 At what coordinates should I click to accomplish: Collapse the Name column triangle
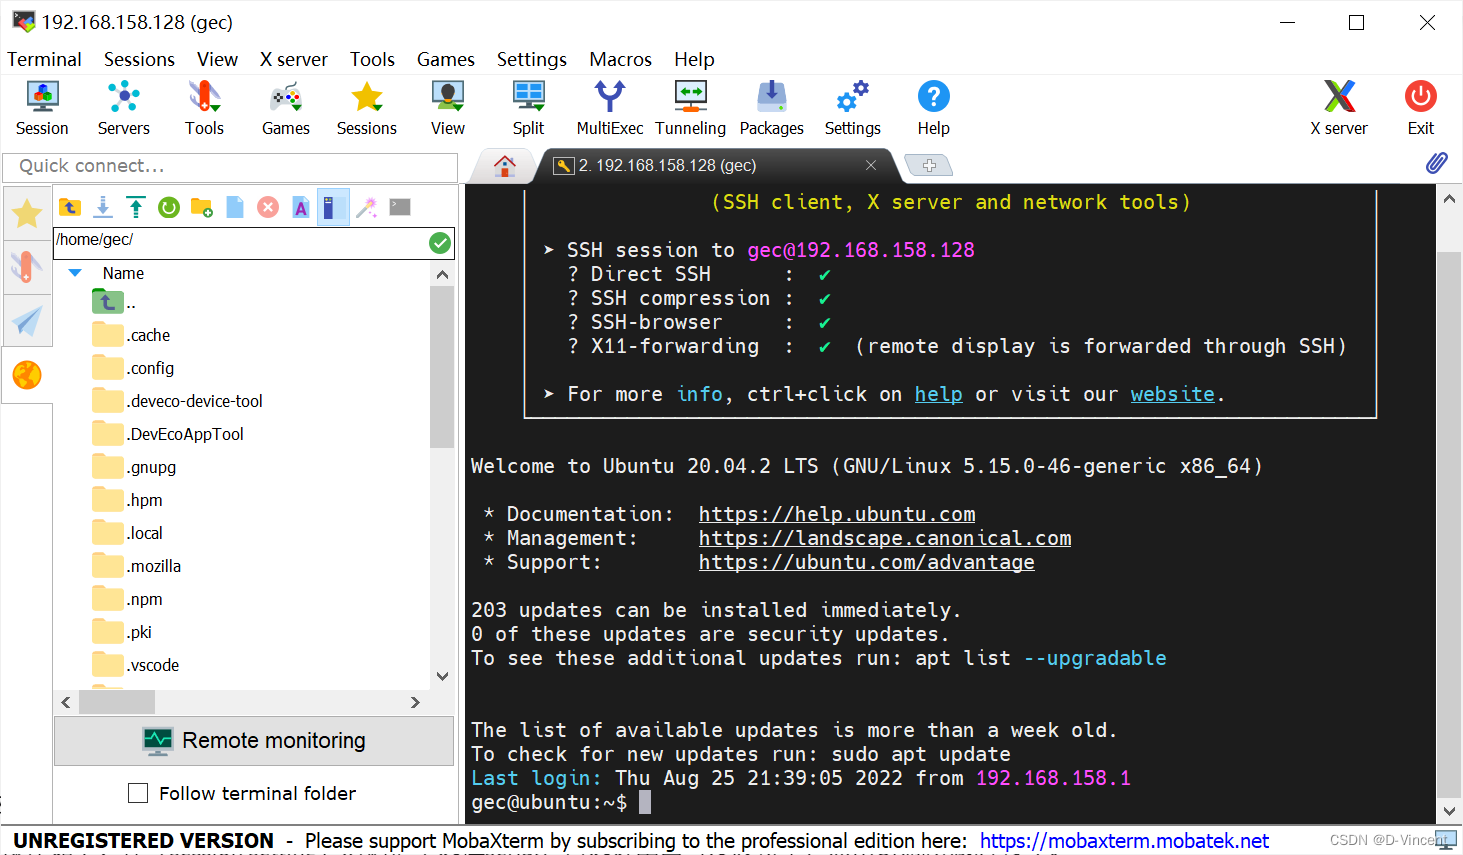pos(75,273)
